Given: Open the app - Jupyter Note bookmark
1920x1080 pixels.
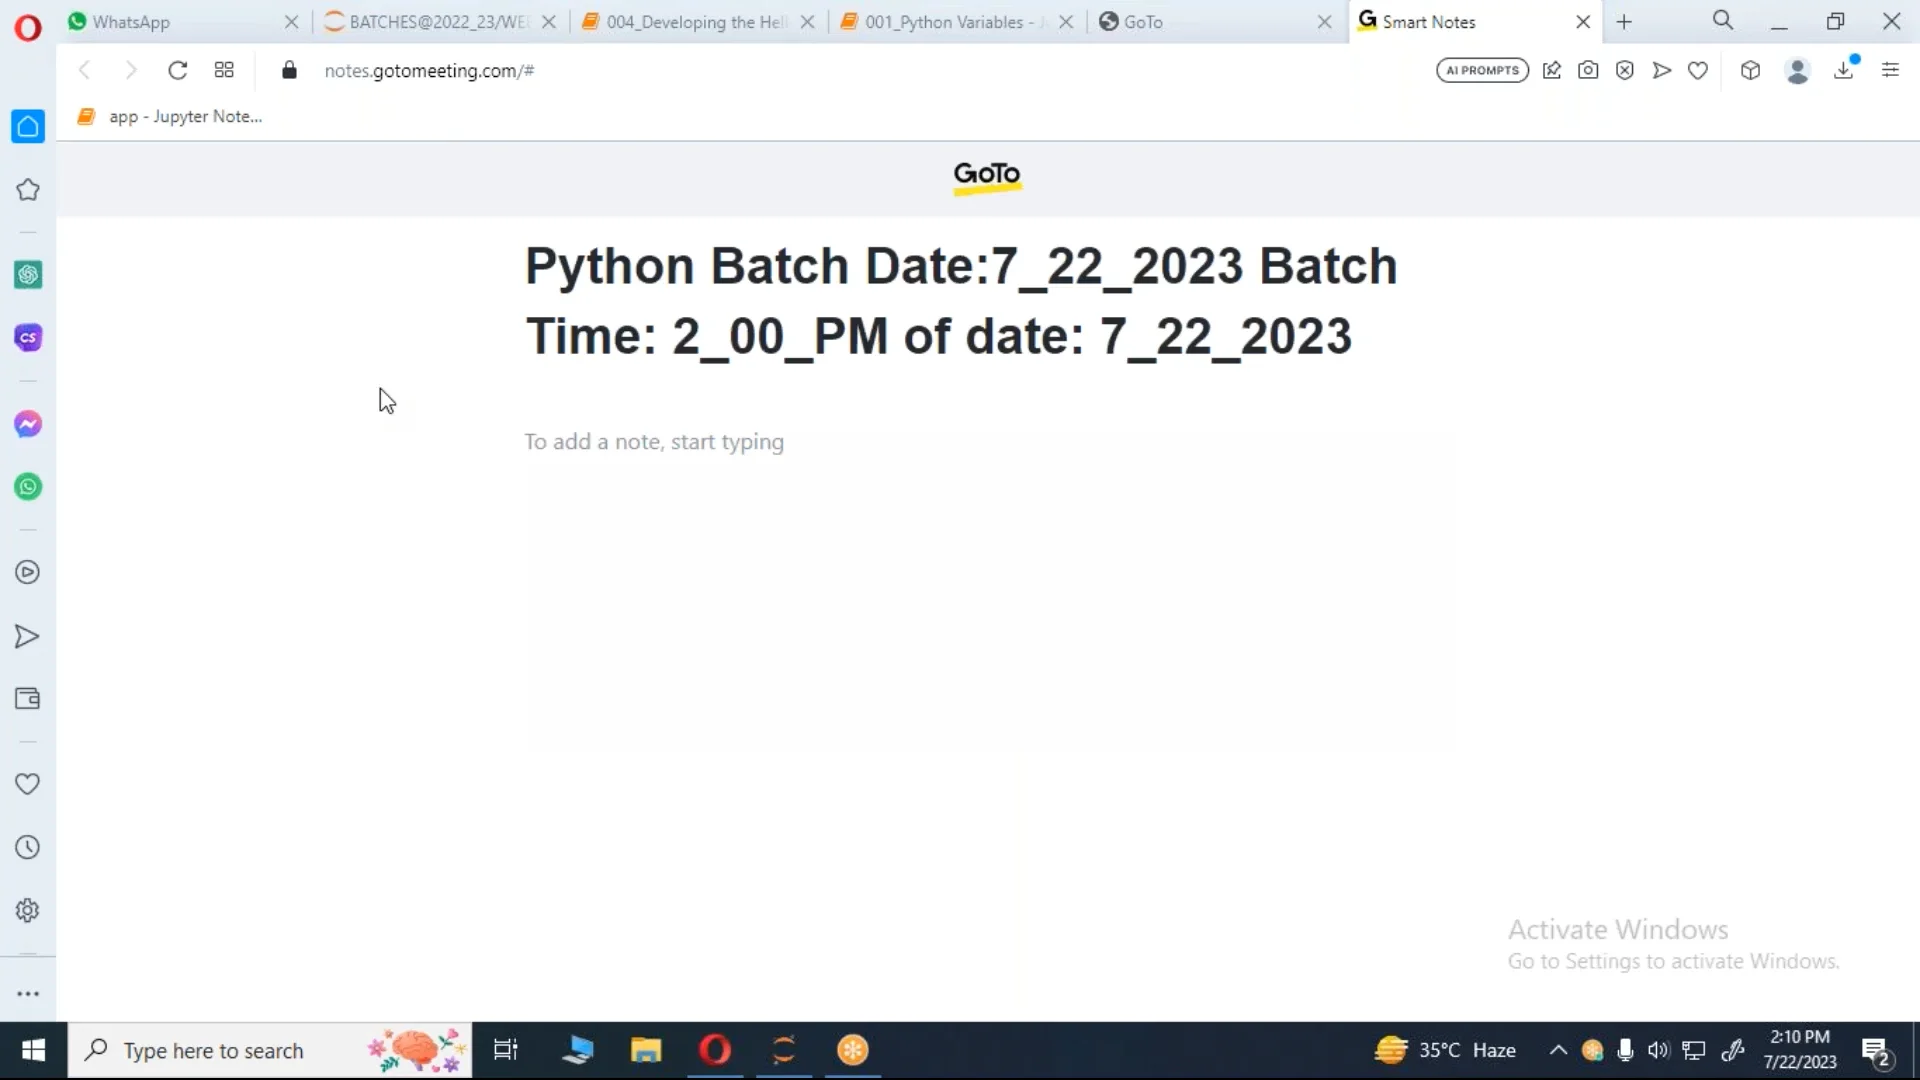Looking at the screenshot, I should pyautogui.click(x=170, y=116).
